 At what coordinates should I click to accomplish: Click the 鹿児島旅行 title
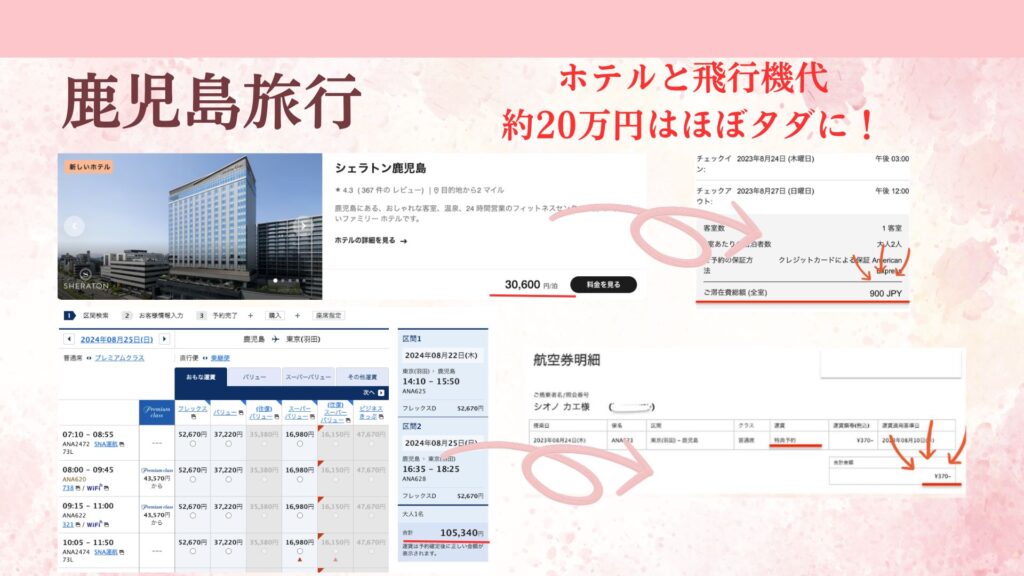click(212, 101)
